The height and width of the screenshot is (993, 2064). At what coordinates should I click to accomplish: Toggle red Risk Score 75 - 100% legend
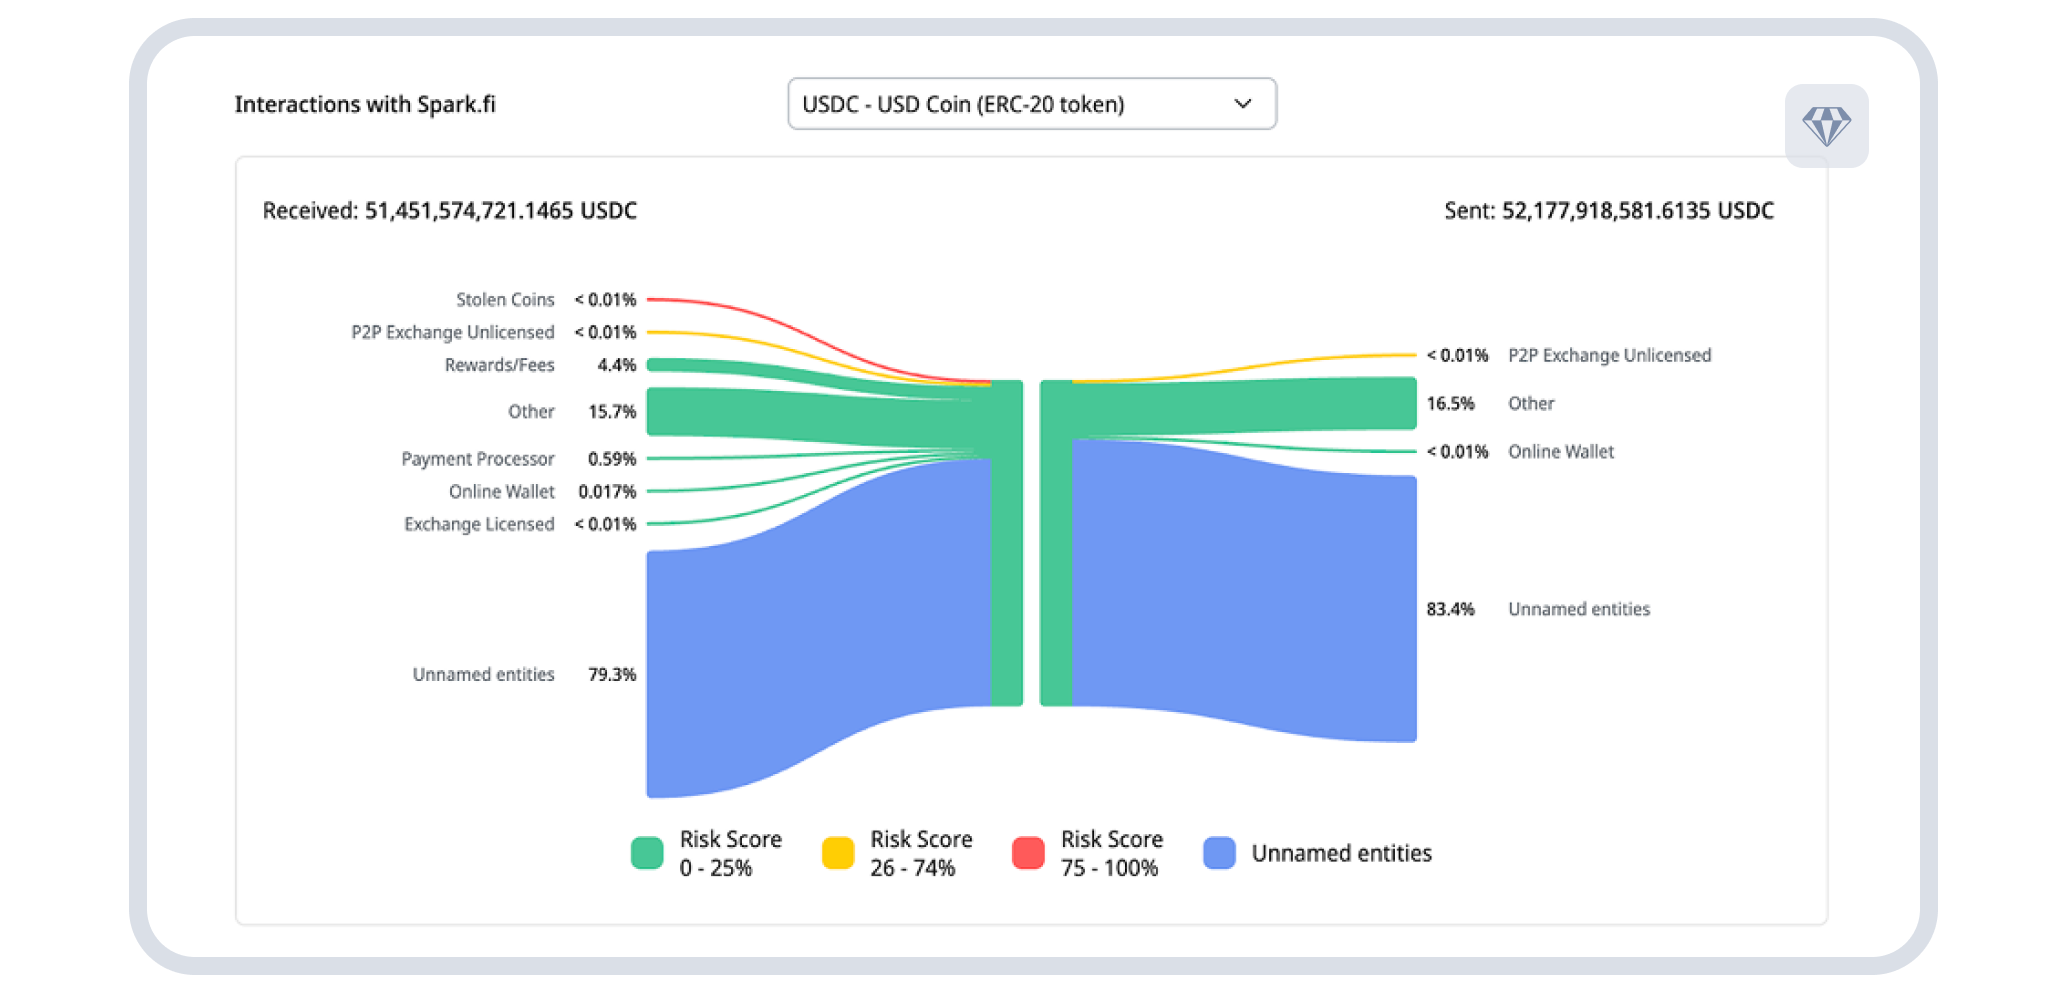coord(1028,853)
